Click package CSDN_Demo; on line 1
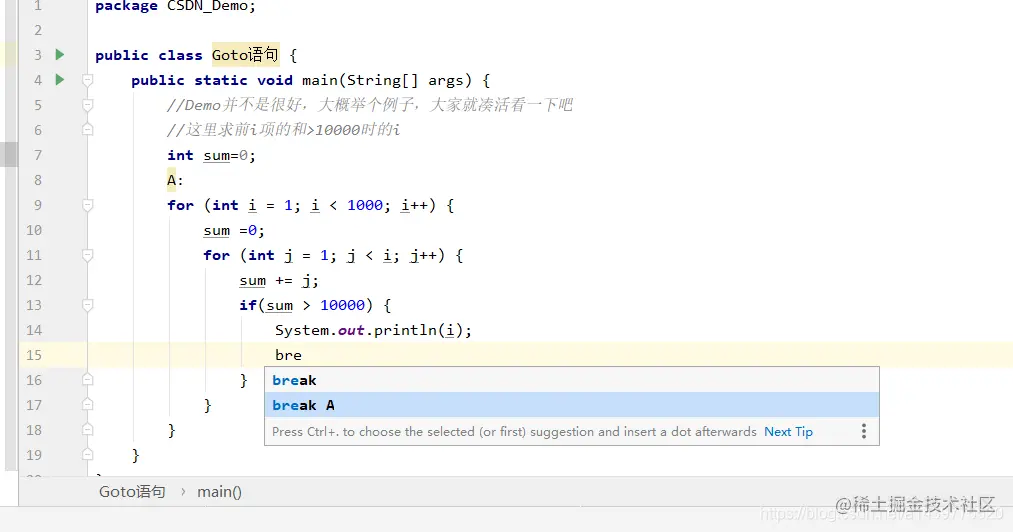The width and height of the screenshot is (1013, 532). pos(175,6)
